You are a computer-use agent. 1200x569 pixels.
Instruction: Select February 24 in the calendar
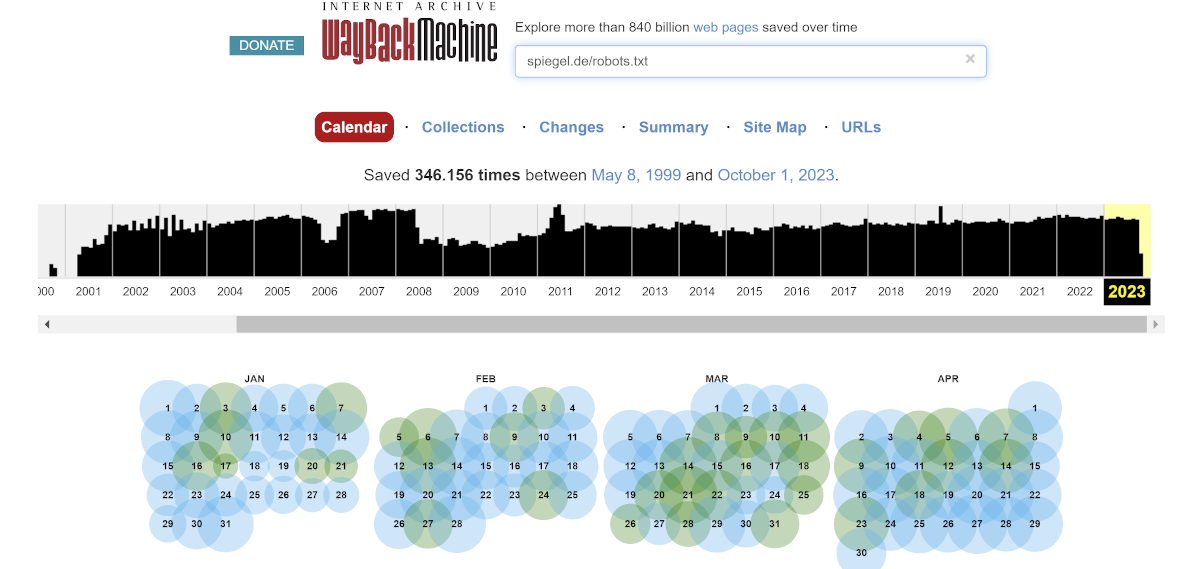[x=543, y=495]
